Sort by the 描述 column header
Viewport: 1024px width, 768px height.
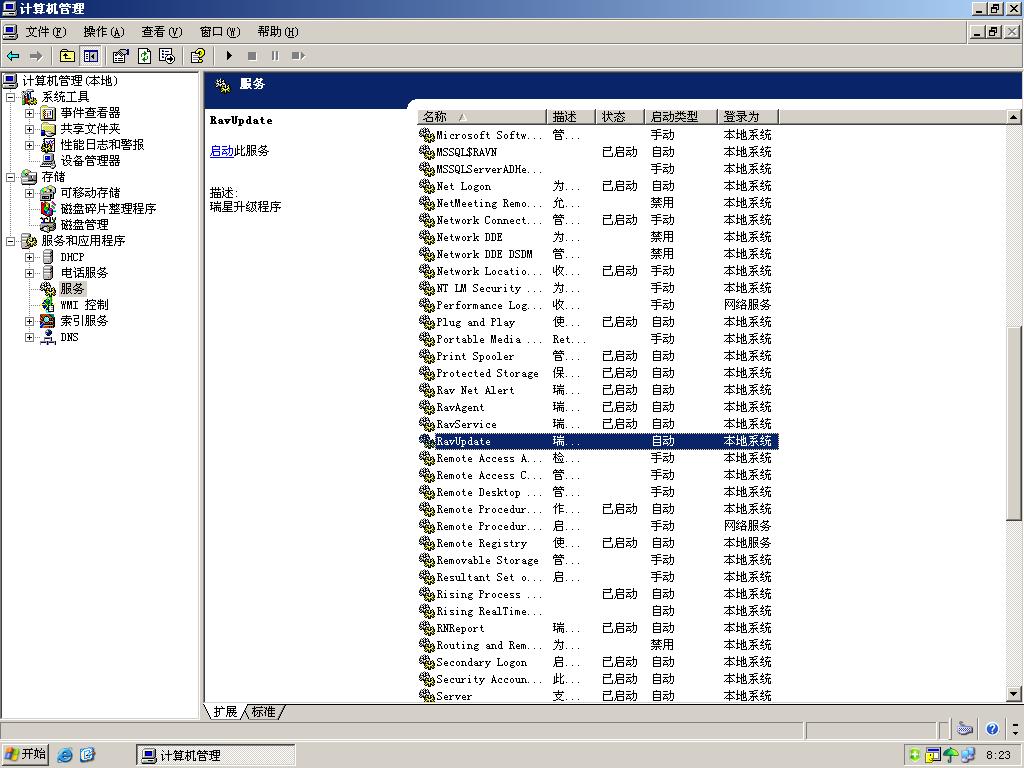pyautogui.click(x=570, y=117)
